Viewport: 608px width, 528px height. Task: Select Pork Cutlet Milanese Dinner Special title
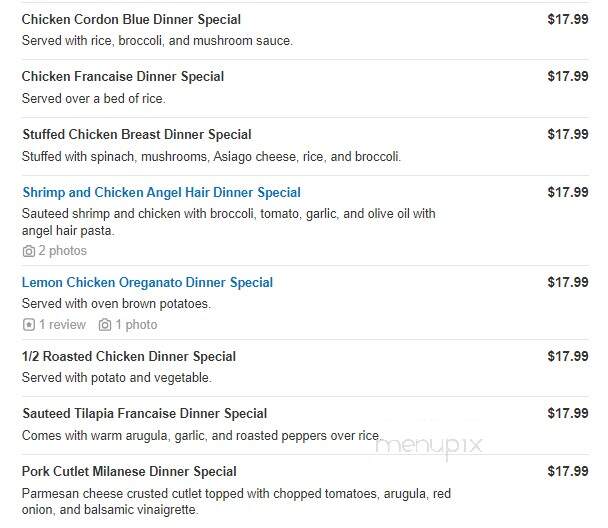(129, 471)
